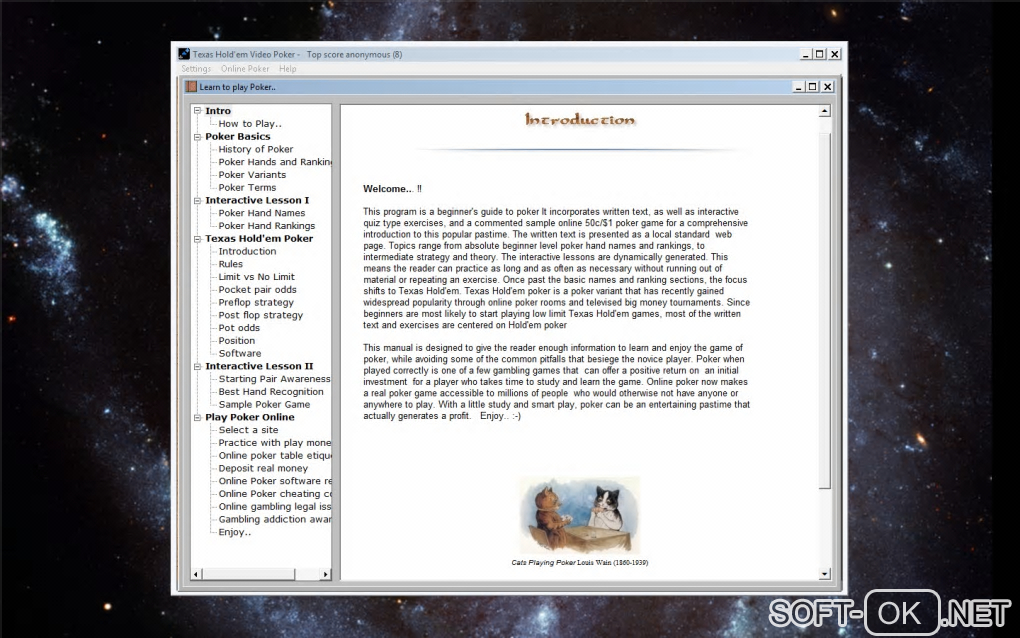Select the 'Enjoy..' topic
The height and width of the screenshot is (638, 1020).
point(234,532)
